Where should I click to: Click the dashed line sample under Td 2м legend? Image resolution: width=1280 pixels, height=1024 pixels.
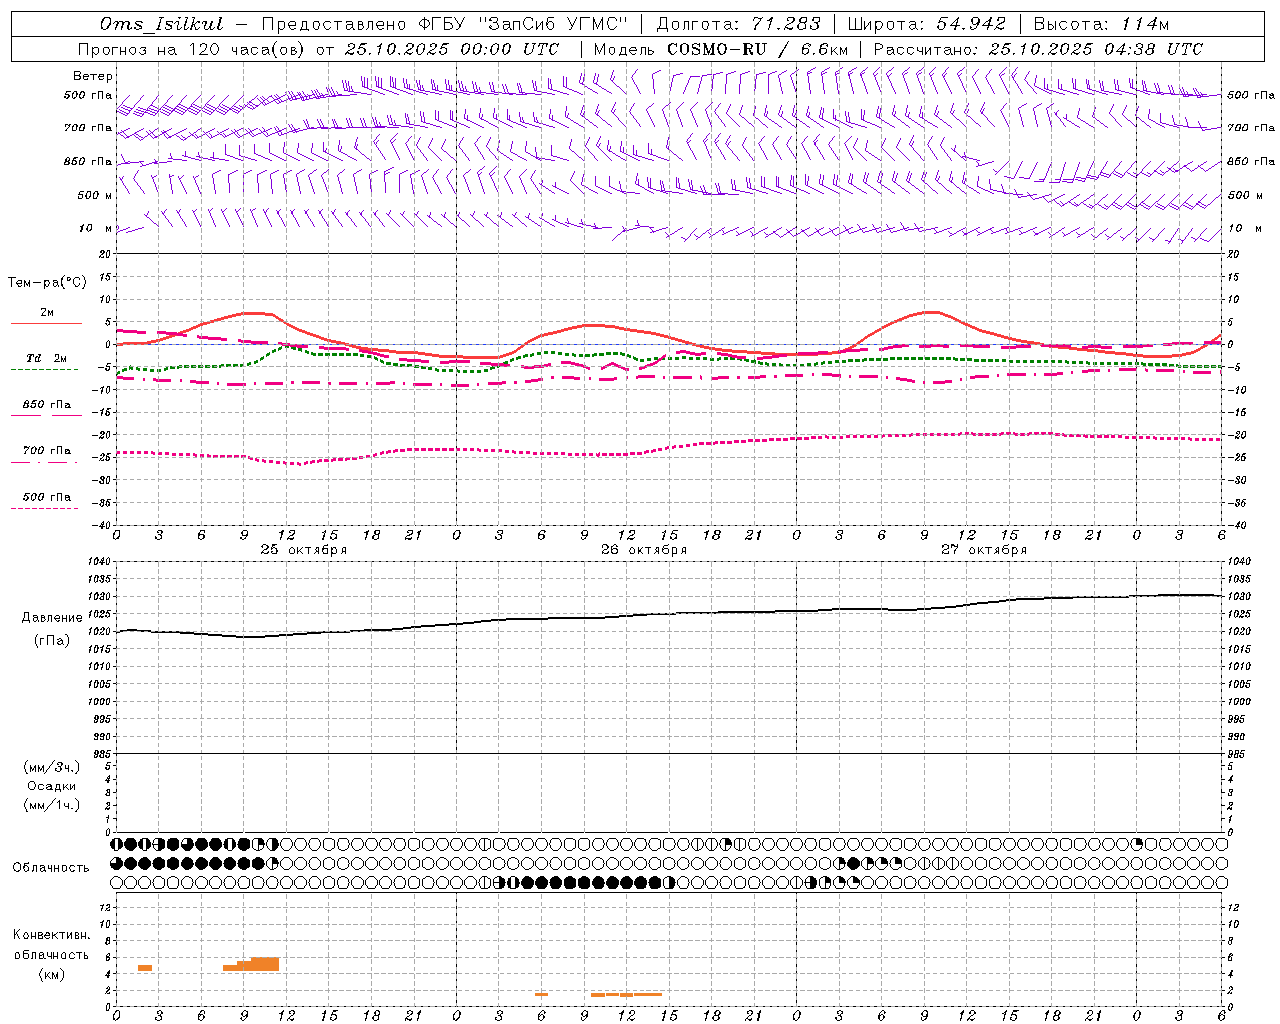click(x=44, y=369)
